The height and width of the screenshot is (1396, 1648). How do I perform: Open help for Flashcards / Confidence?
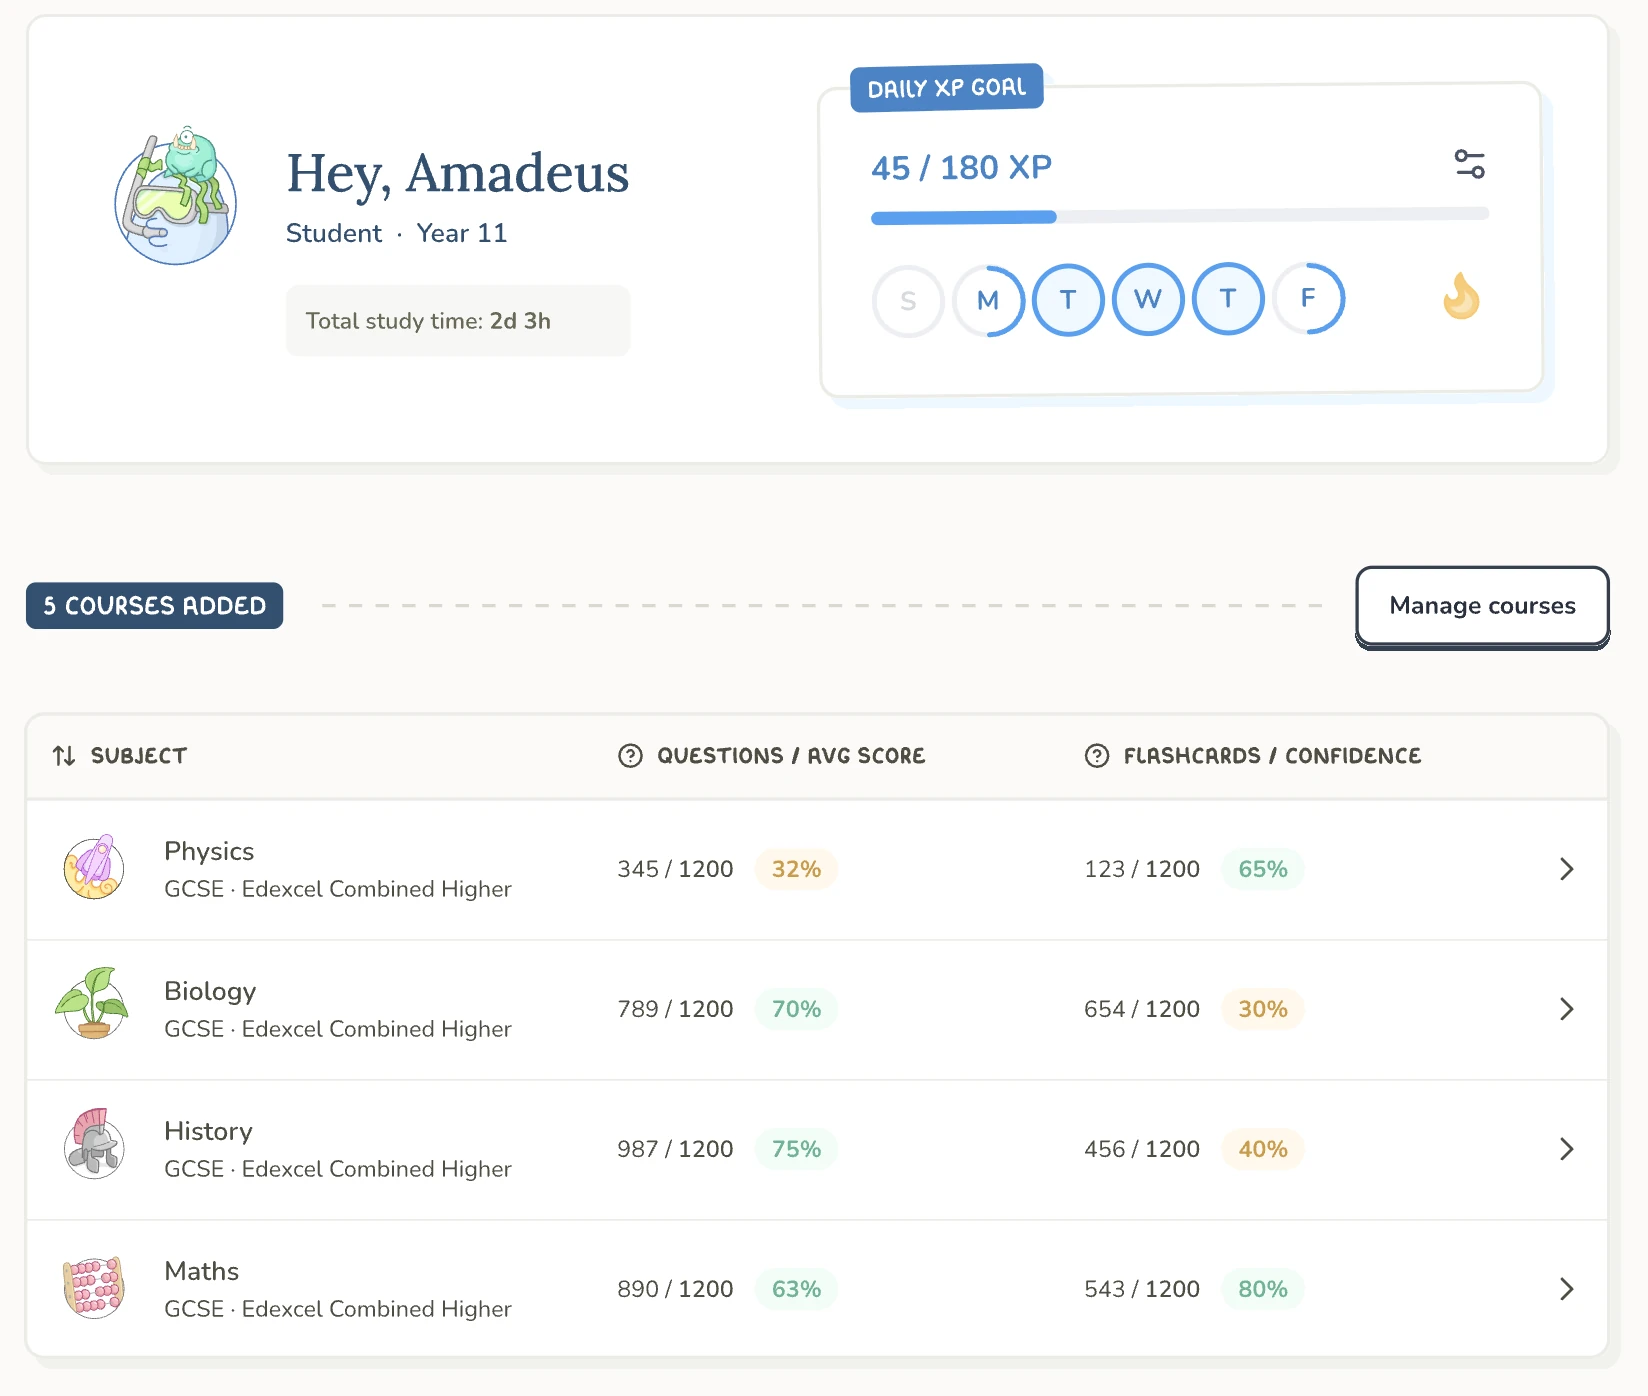pyautogui.click(x=1097, y=756)
